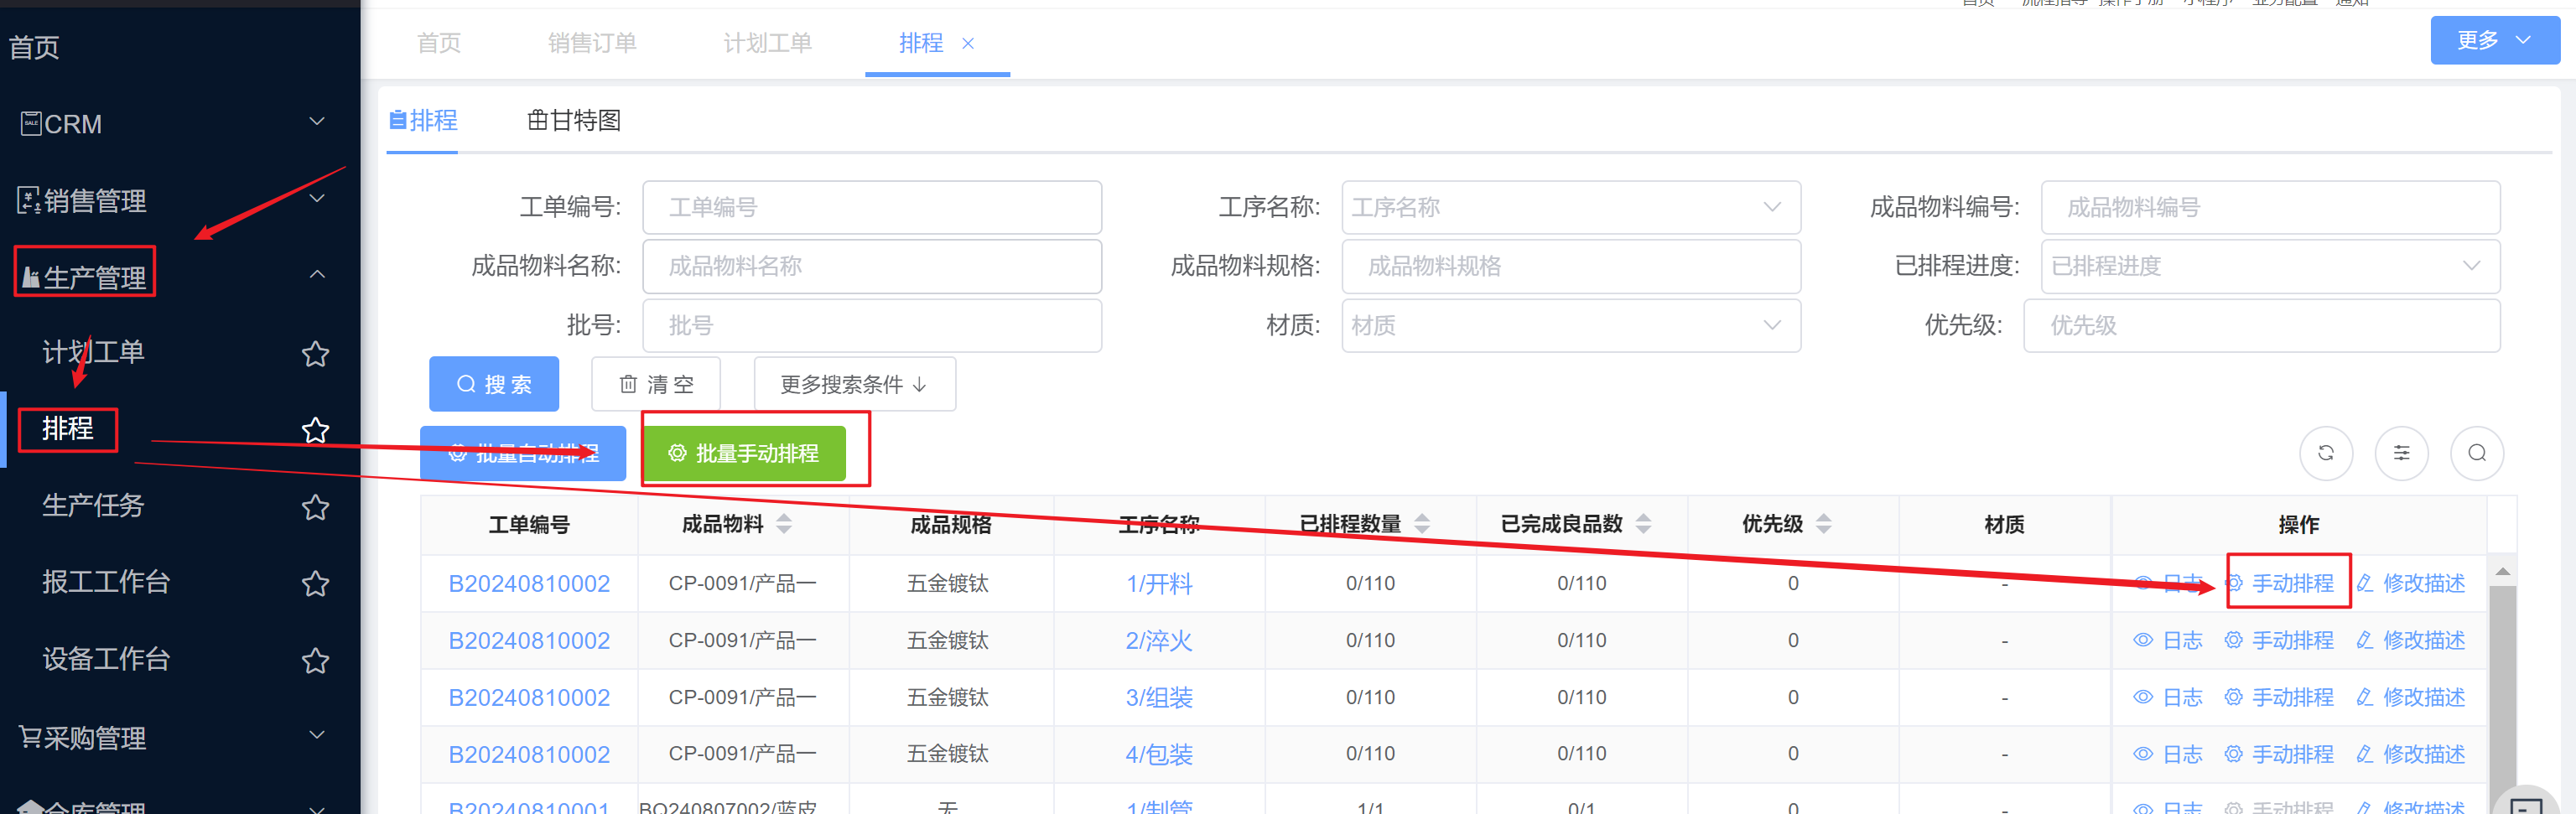
Task: Click the 成品物料编号 input field
Action: point(2270,207)
